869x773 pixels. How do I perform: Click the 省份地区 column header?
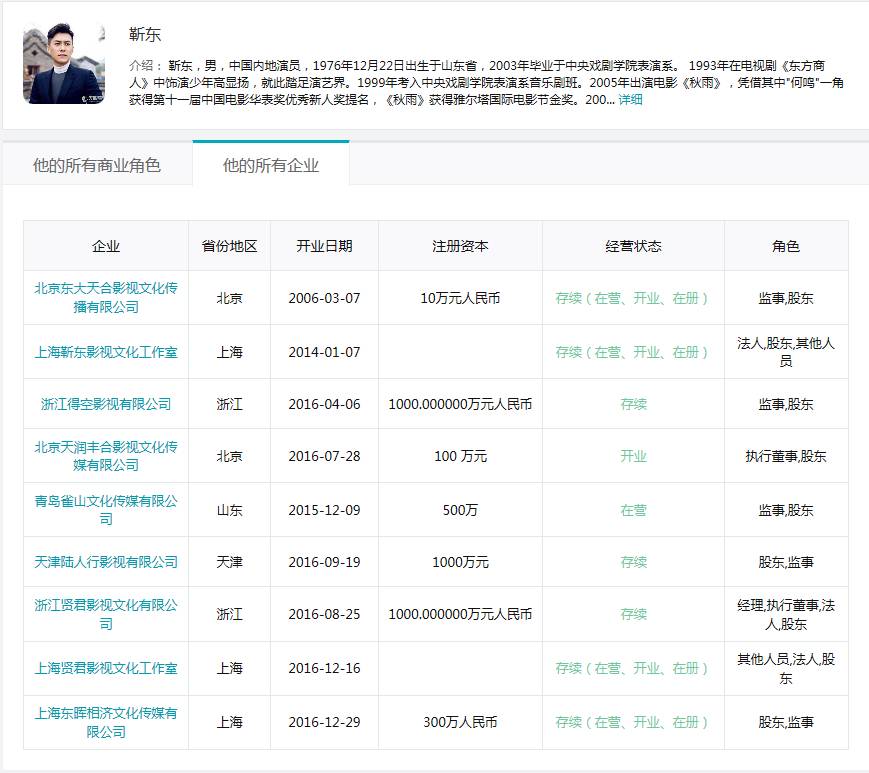coord(229,246)
